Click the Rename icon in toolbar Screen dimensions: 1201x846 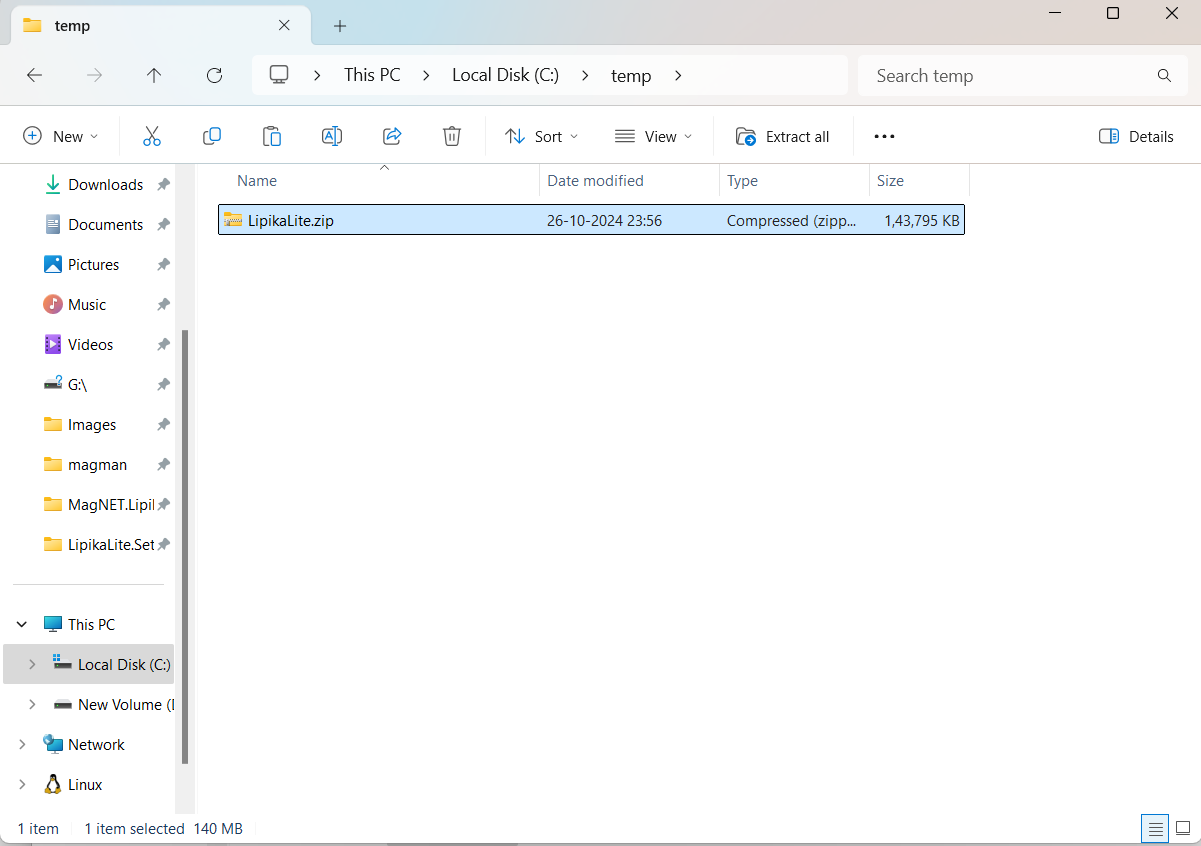pos(332,136)
